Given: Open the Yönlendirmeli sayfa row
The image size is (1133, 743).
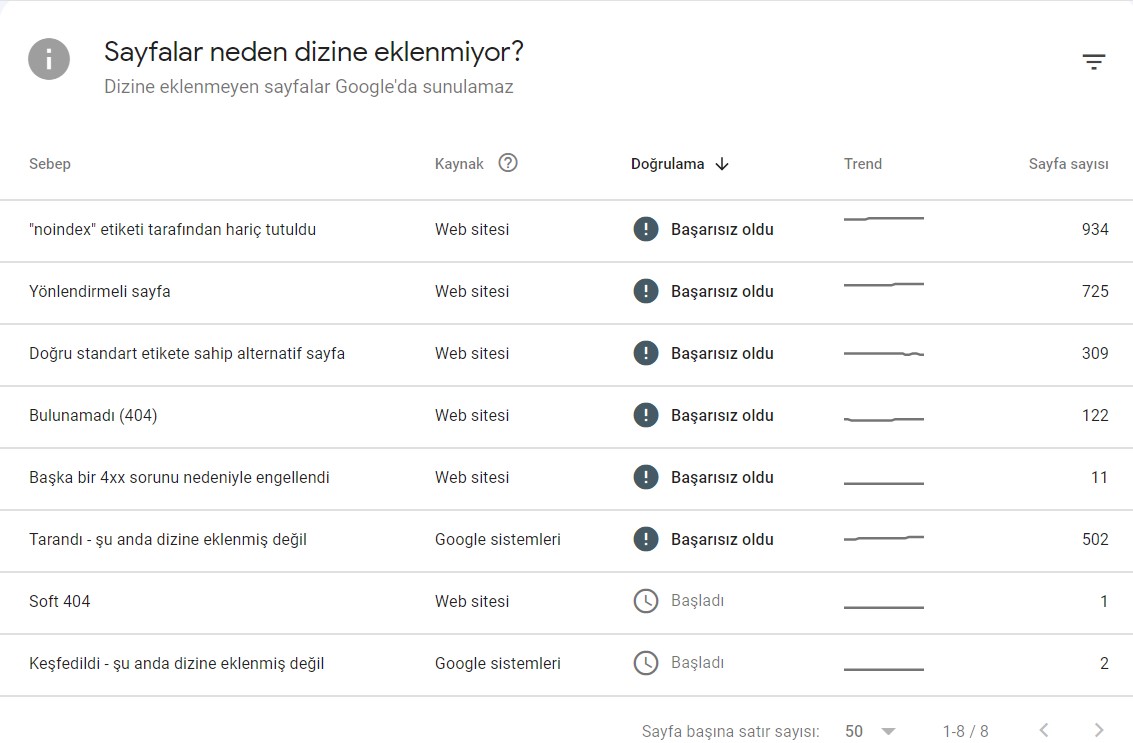Looking at the screenshot, I should pyautogui.click(x=566, y=292).
